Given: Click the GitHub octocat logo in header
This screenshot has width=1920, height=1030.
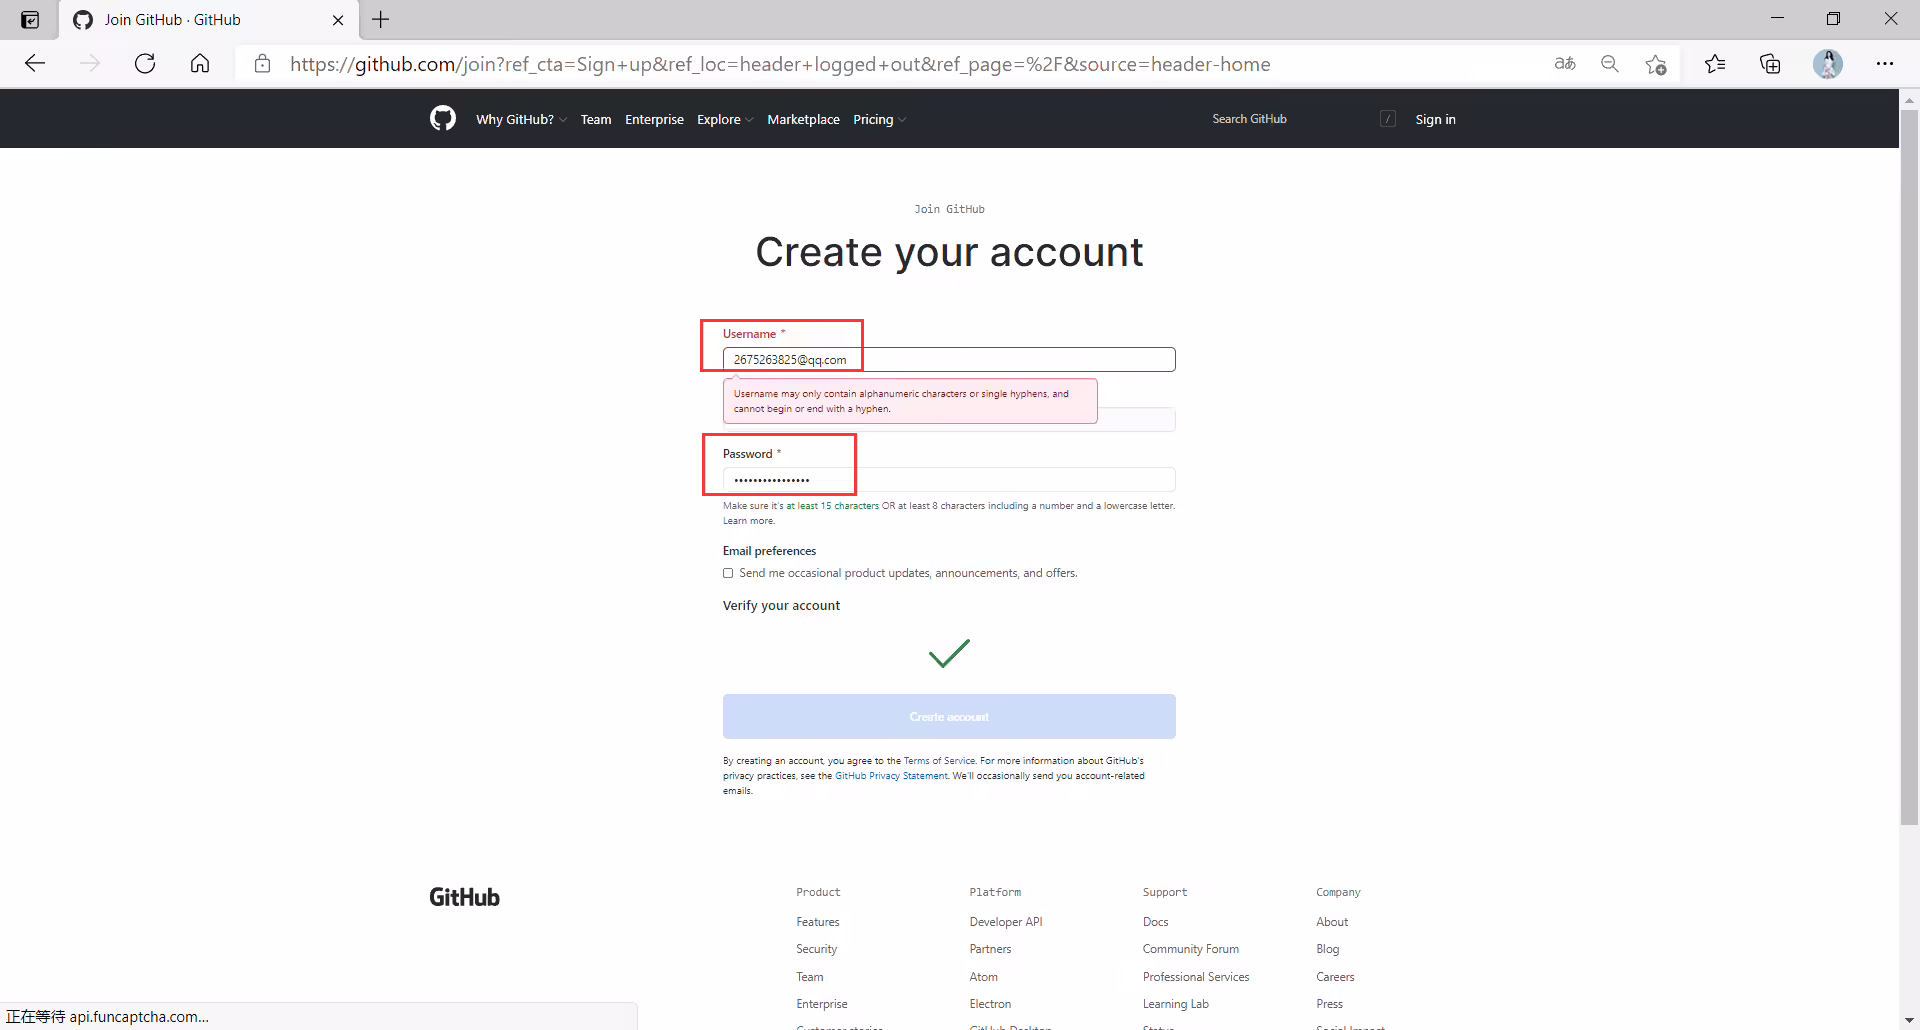Looking at the screenshot, I should click(443, 119).
